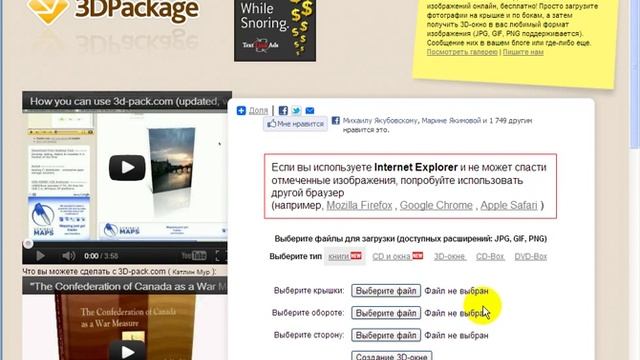Viewport: 640px width, 360px height.
Task: Open the While Snoring ad banner
Action: 275,31
